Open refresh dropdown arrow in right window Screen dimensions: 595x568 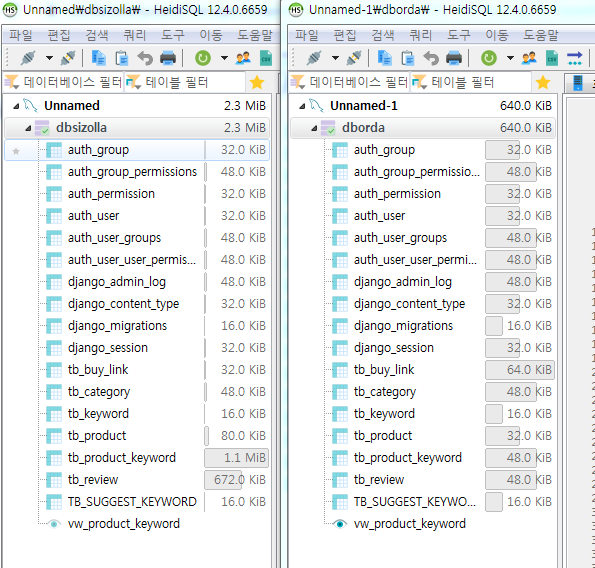coord(510,58)
